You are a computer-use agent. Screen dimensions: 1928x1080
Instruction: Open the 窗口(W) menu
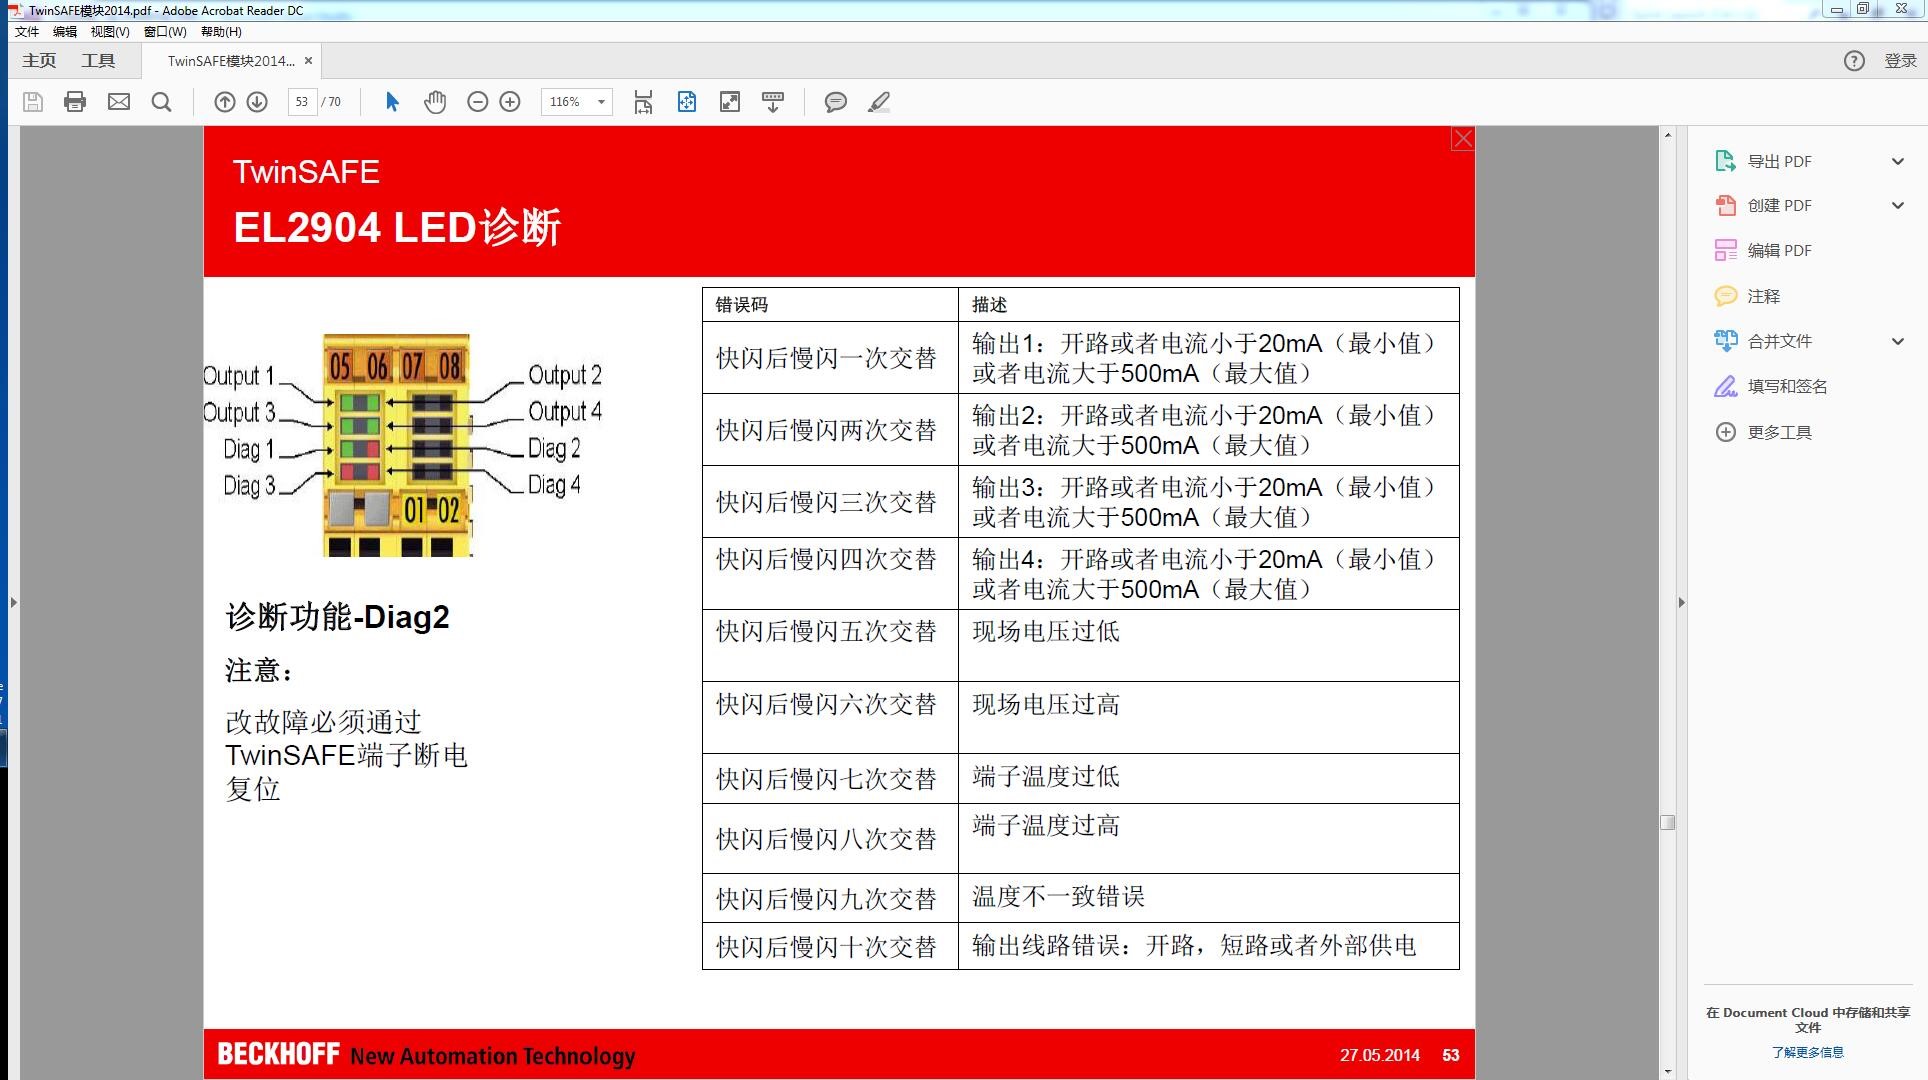coord(165,32)
